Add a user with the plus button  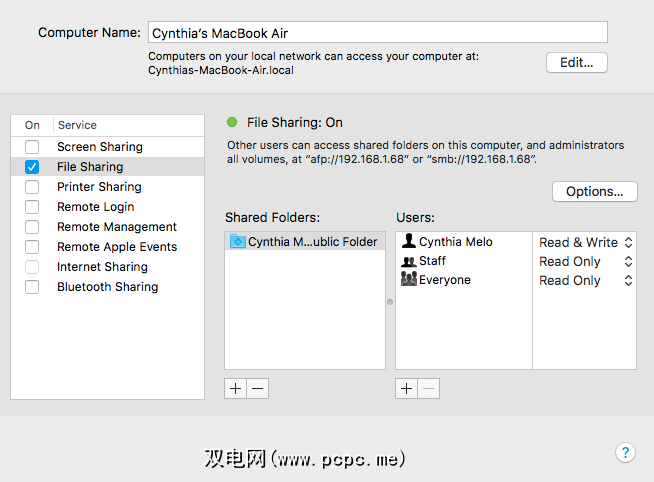click(406, 389)
